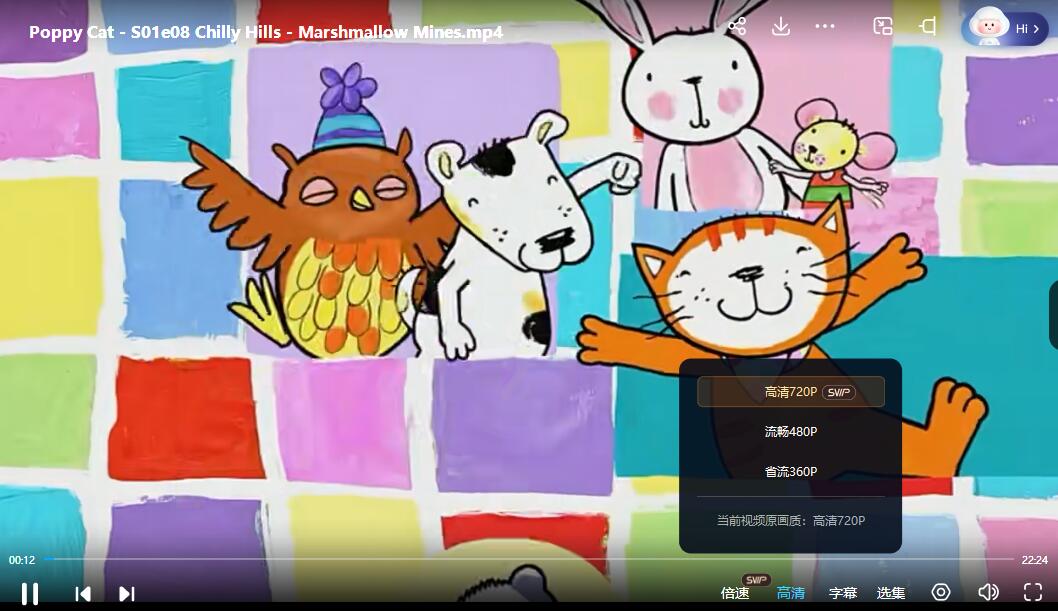The image size is (1058, 611).
Task: Open the three-dots more options menu
Action: tap(825, 26)
